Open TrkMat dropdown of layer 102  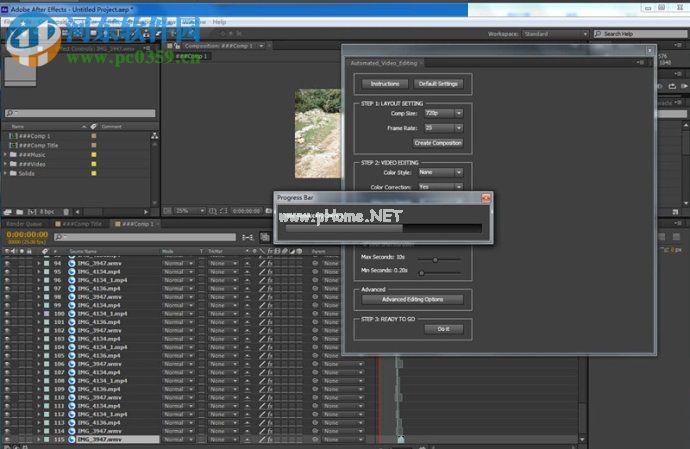pos(223,331)
